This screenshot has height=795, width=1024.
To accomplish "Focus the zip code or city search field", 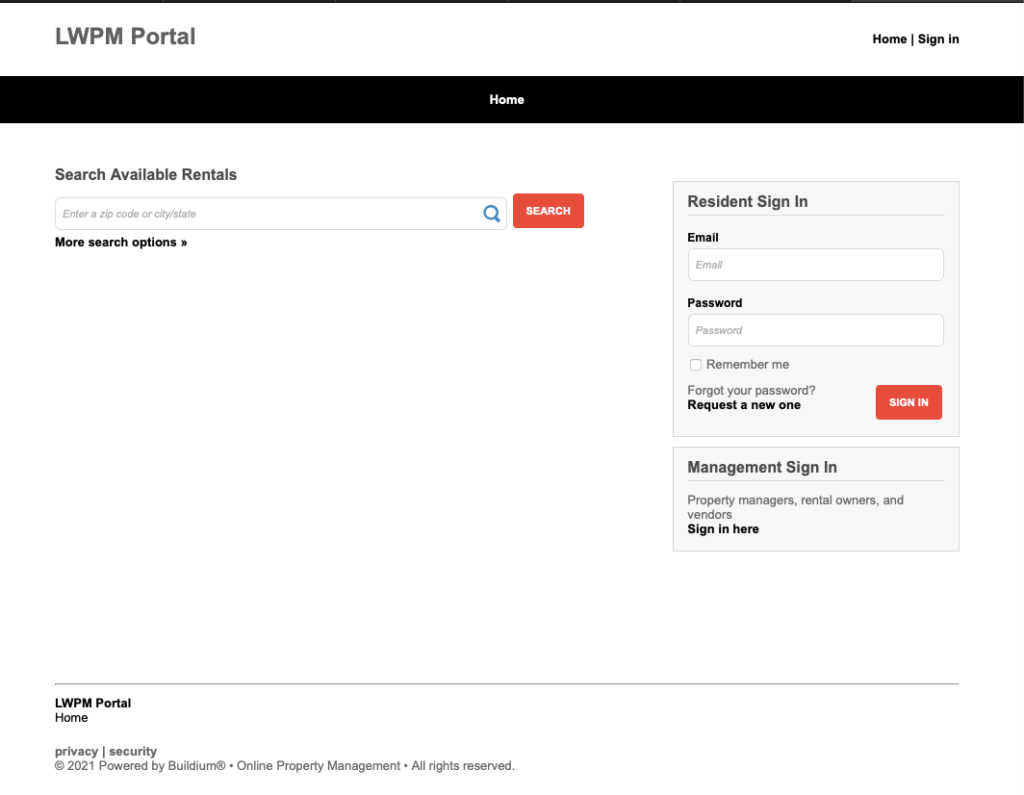I will click(281, 214).
